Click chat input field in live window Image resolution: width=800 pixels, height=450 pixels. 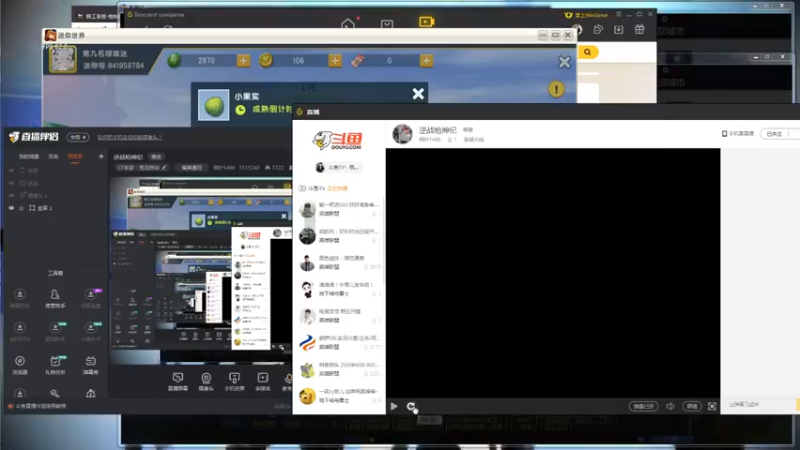tap(760, 404)
